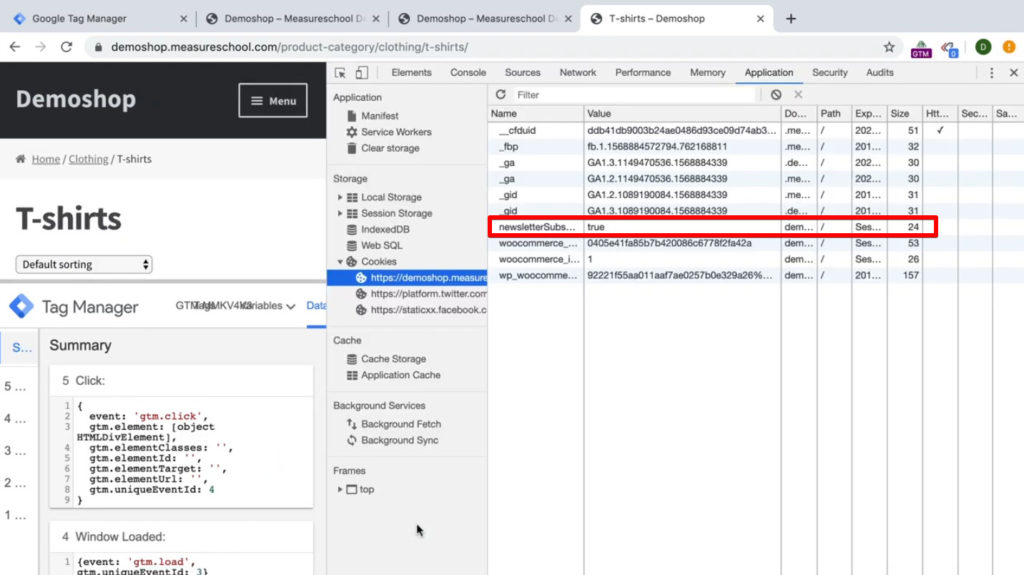Open Summary item in Tag Manager sidebar

tap(20, 347)
